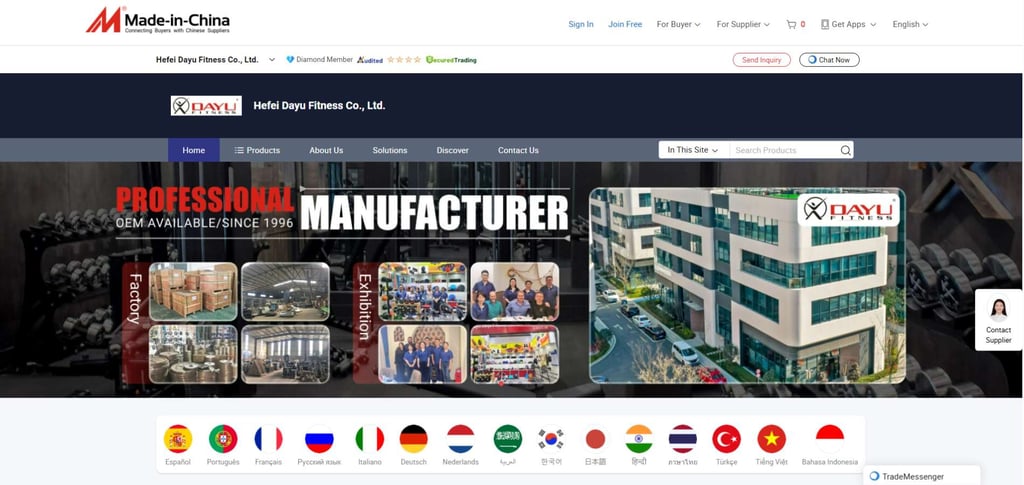Open the In This Site dropdown

693,150
